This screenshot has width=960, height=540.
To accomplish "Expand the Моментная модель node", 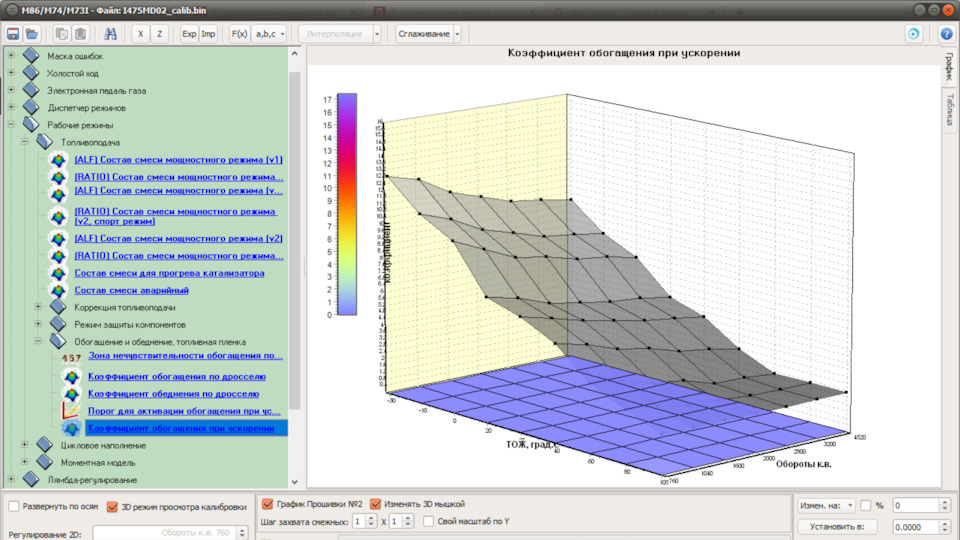I will pyautogui.click(x=24, y=462).
